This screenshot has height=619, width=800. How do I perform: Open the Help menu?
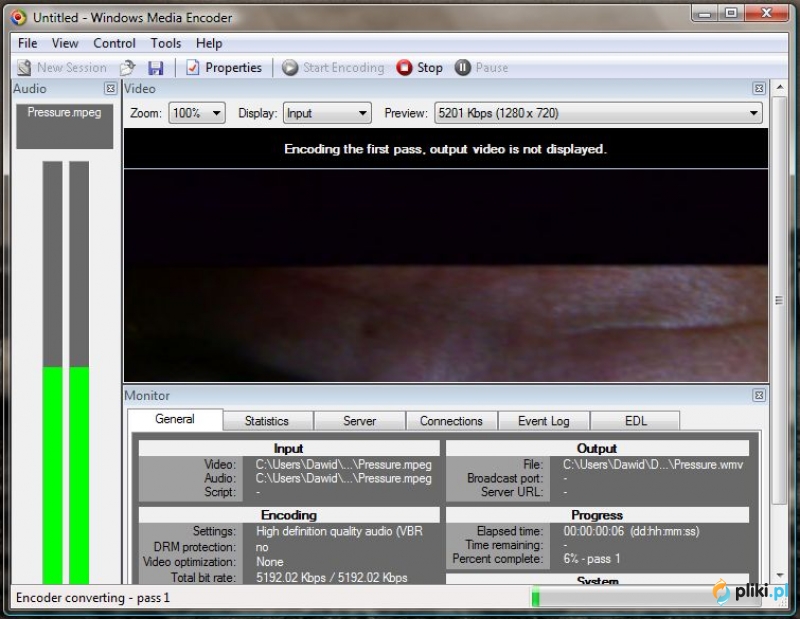click(x=209, y=43)
